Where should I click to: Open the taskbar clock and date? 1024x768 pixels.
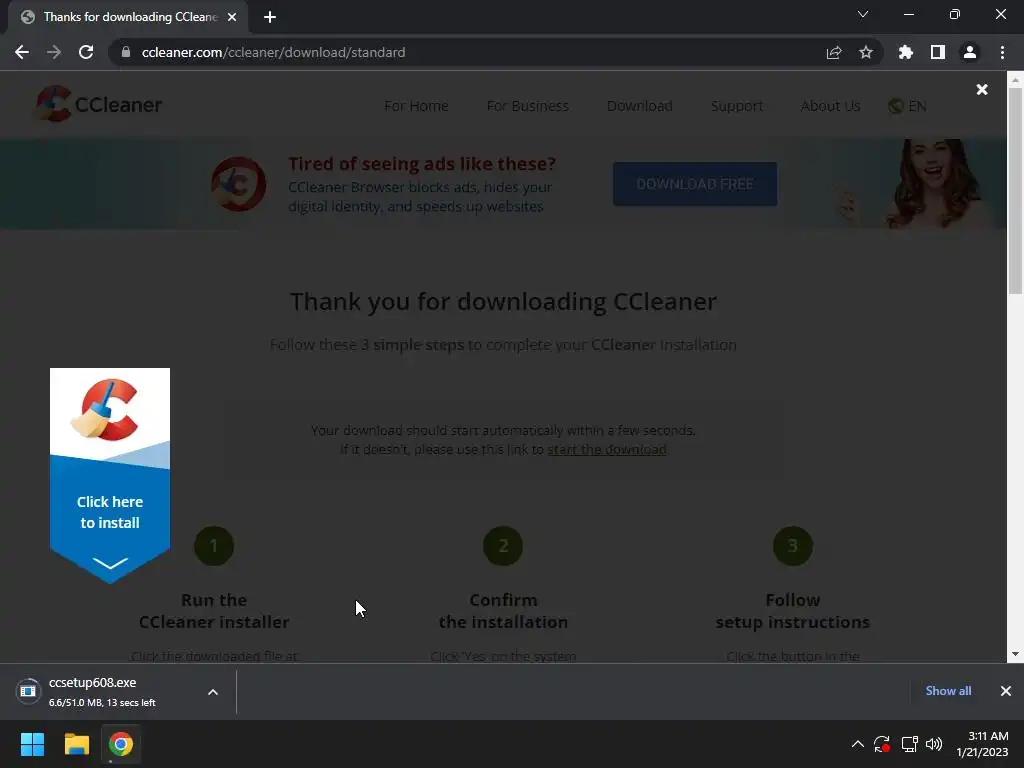pos(982,744)
